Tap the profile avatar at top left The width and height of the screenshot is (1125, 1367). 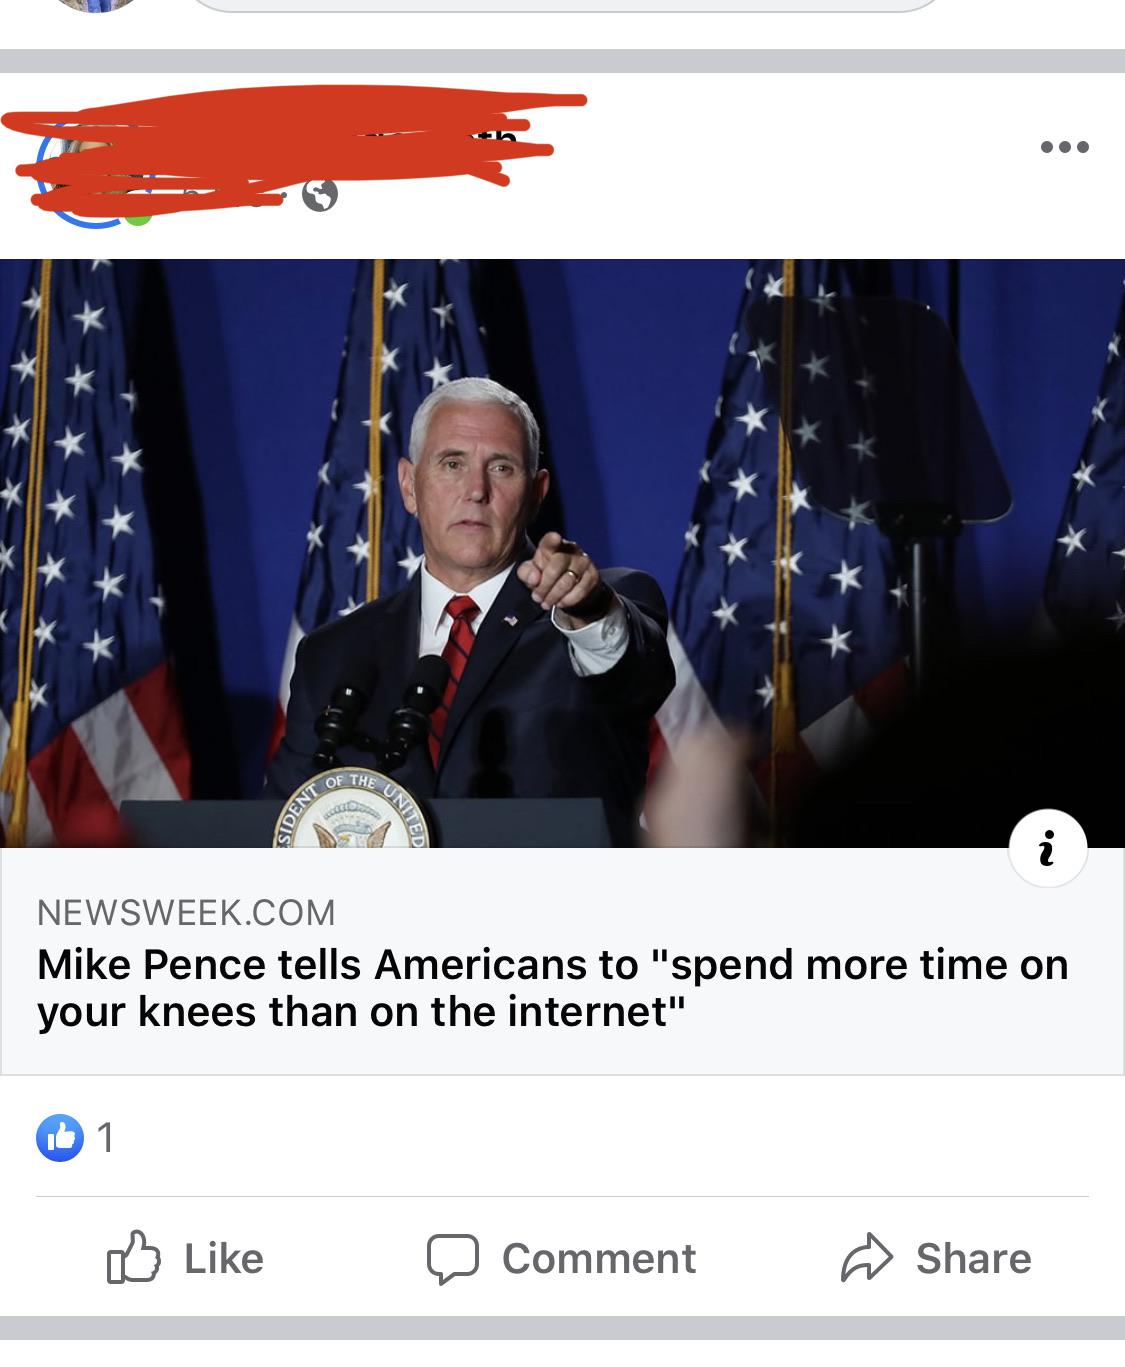97,5
